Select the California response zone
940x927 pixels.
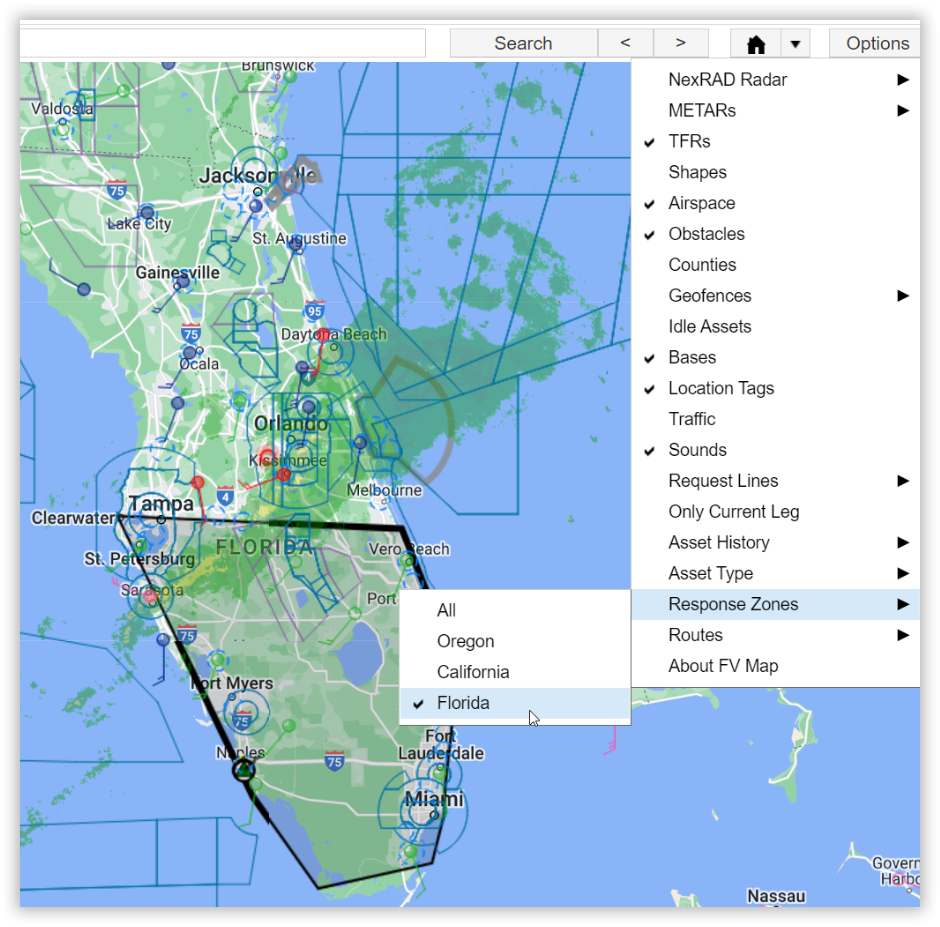515,672
